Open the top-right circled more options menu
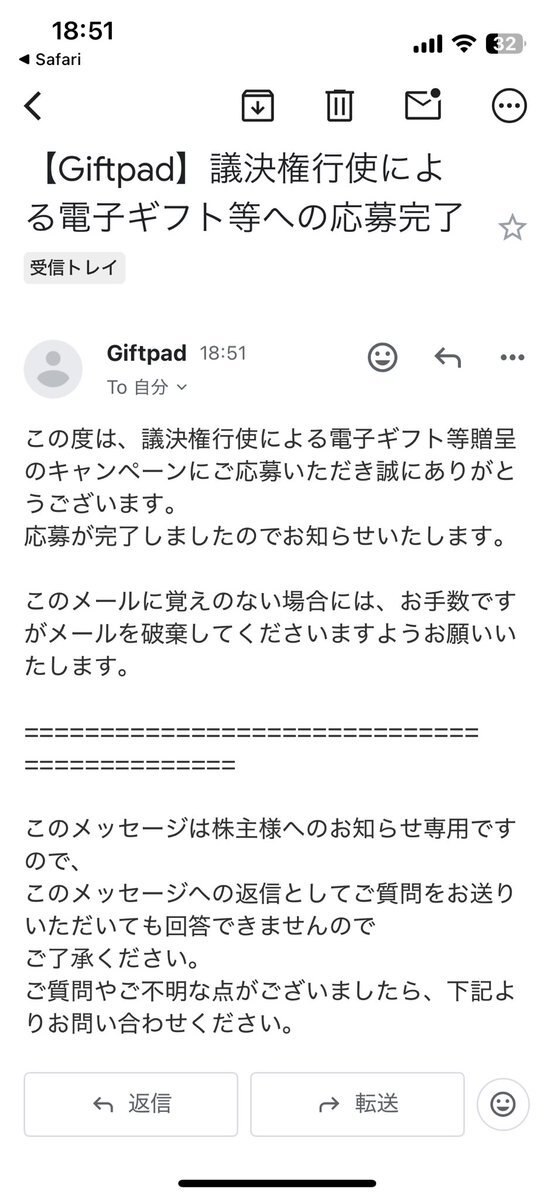Viewport: 554px width, 1199px height. (509, 106)
